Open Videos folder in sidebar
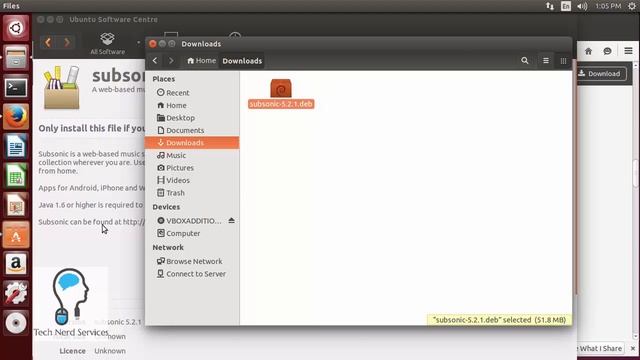The image size is (640, 360). (x=192, y=180)
